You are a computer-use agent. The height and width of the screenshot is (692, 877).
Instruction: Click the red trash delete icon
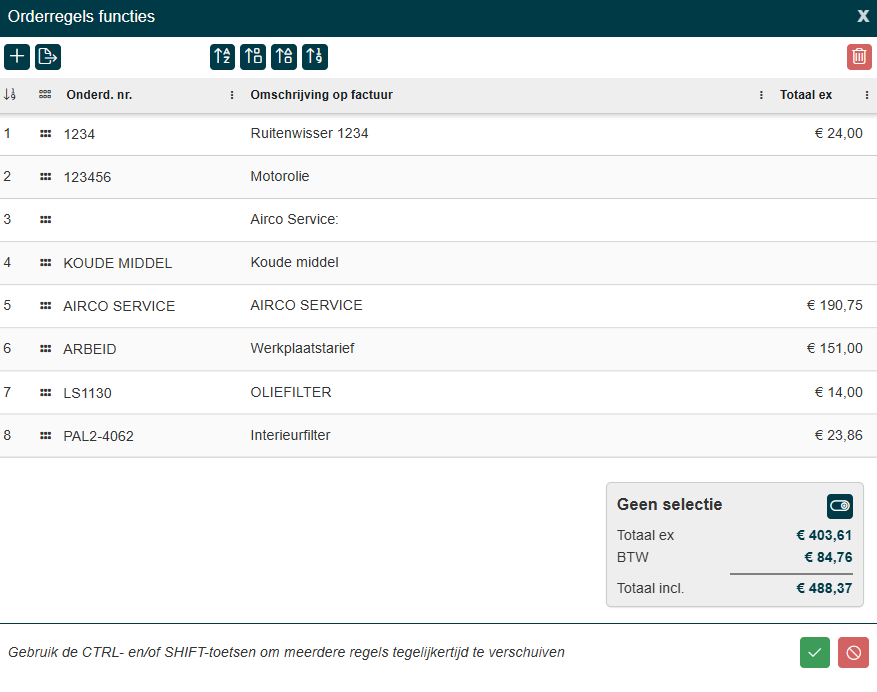point(859,57)
